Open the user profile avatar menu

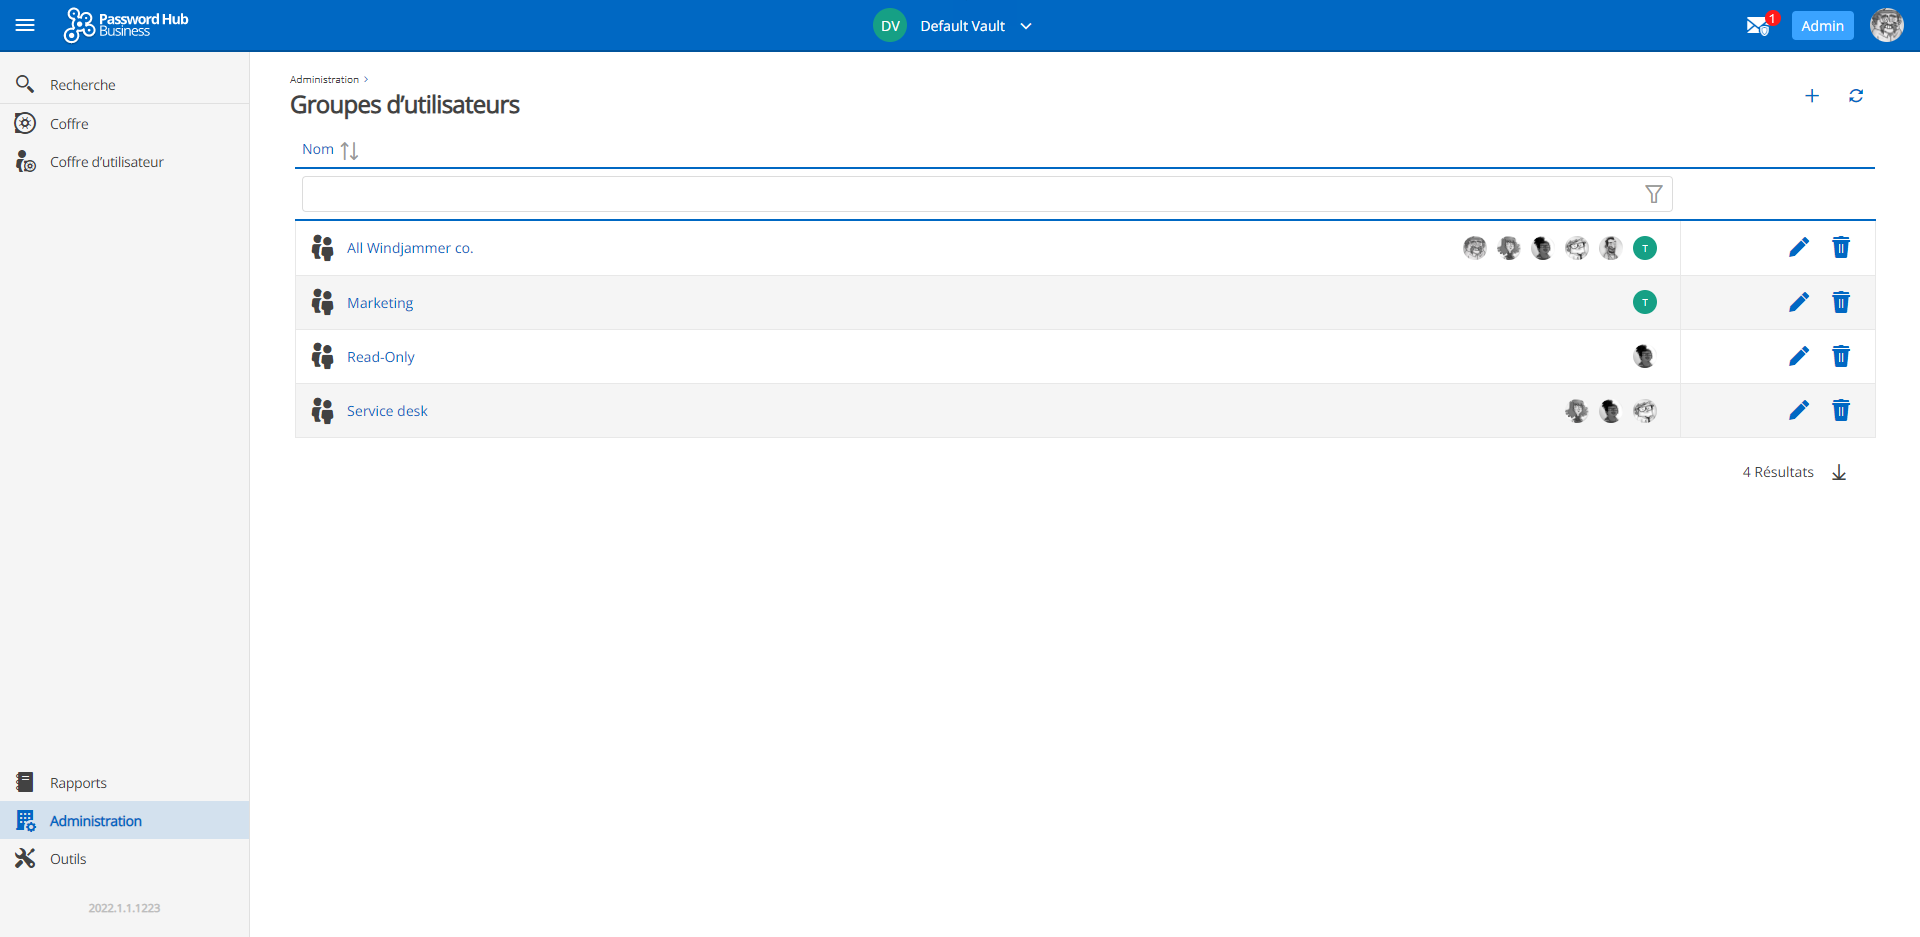click(1886, 26)
